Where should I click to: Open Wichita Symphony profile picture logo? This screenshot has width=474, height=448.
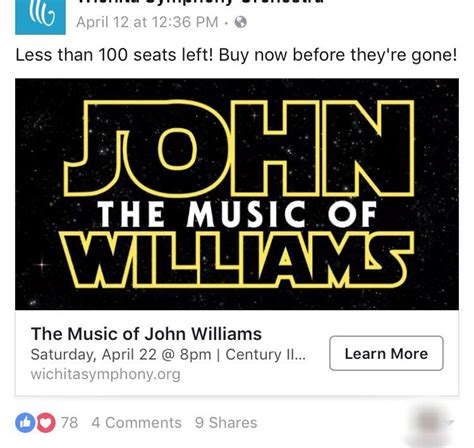[x=40, y=17]
